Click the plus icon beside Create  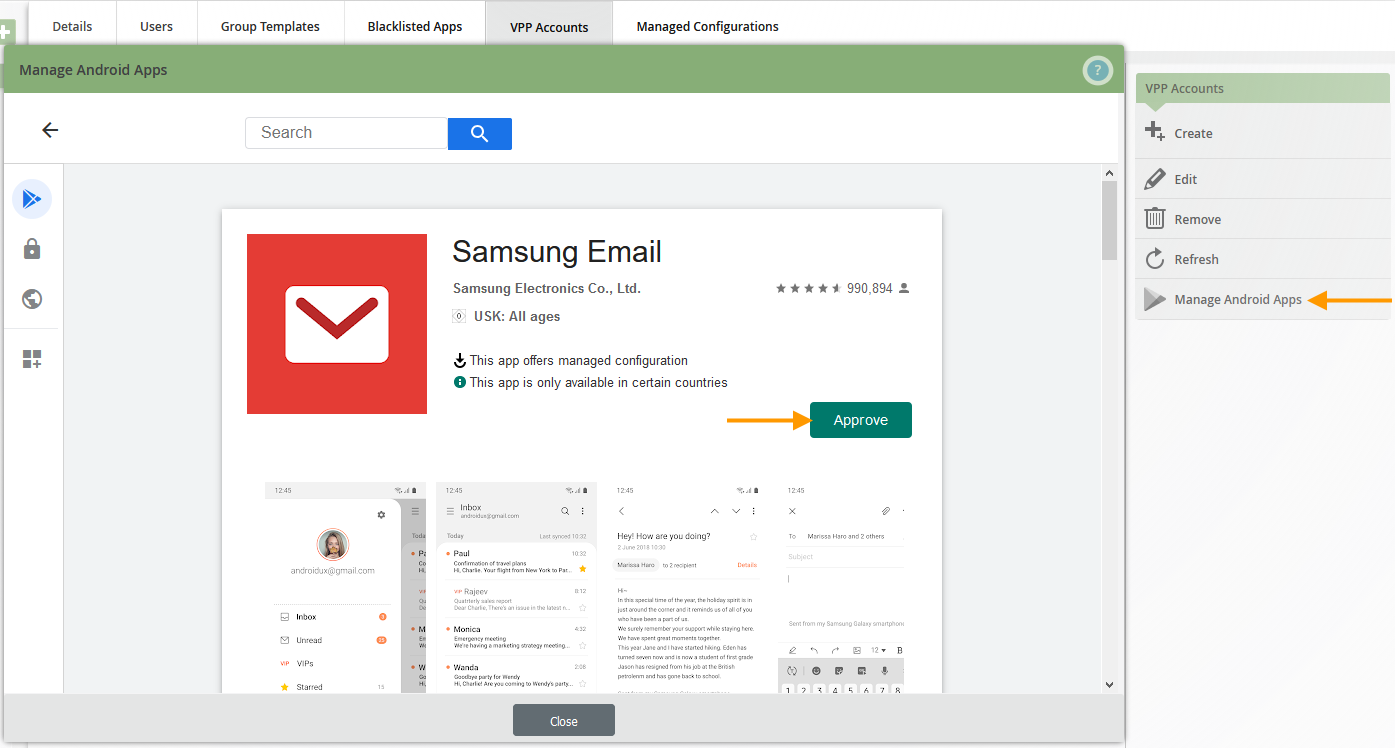point(1154,131)
